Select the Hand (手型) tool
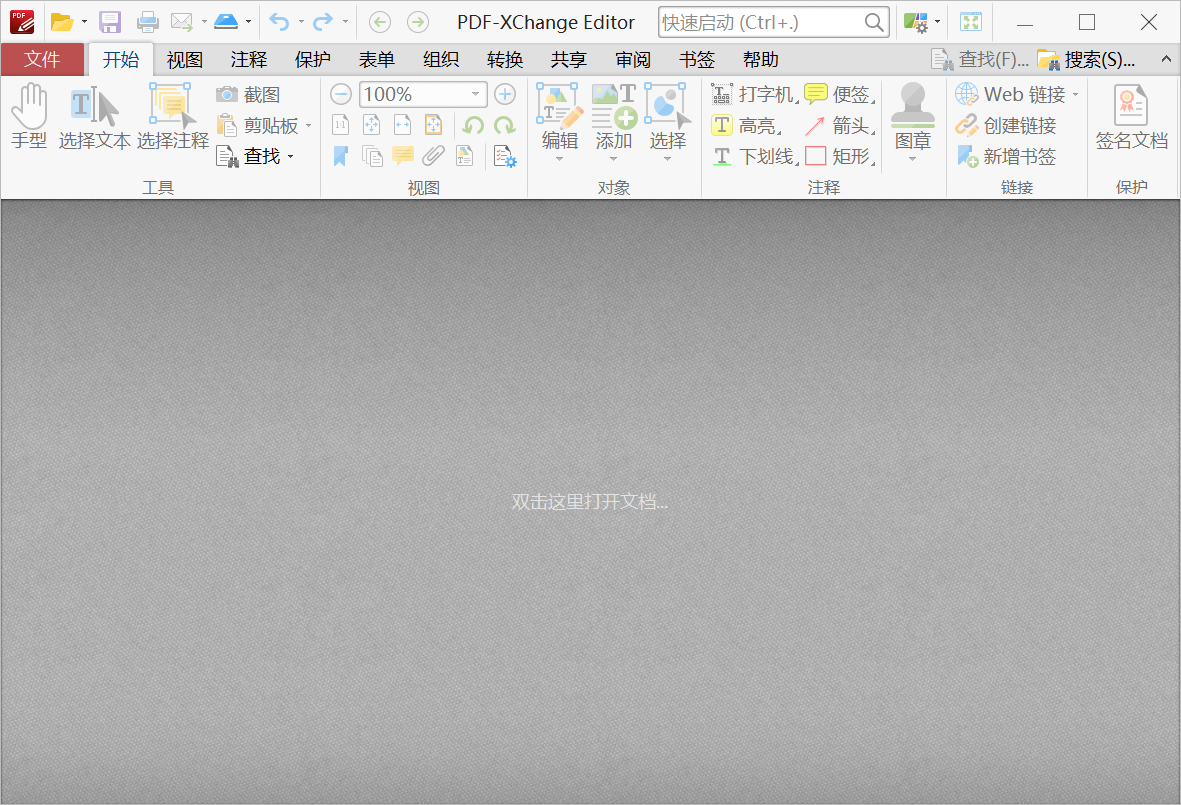Image resolution: width=1181 pixels, height=805 pixels. point(29,117)
